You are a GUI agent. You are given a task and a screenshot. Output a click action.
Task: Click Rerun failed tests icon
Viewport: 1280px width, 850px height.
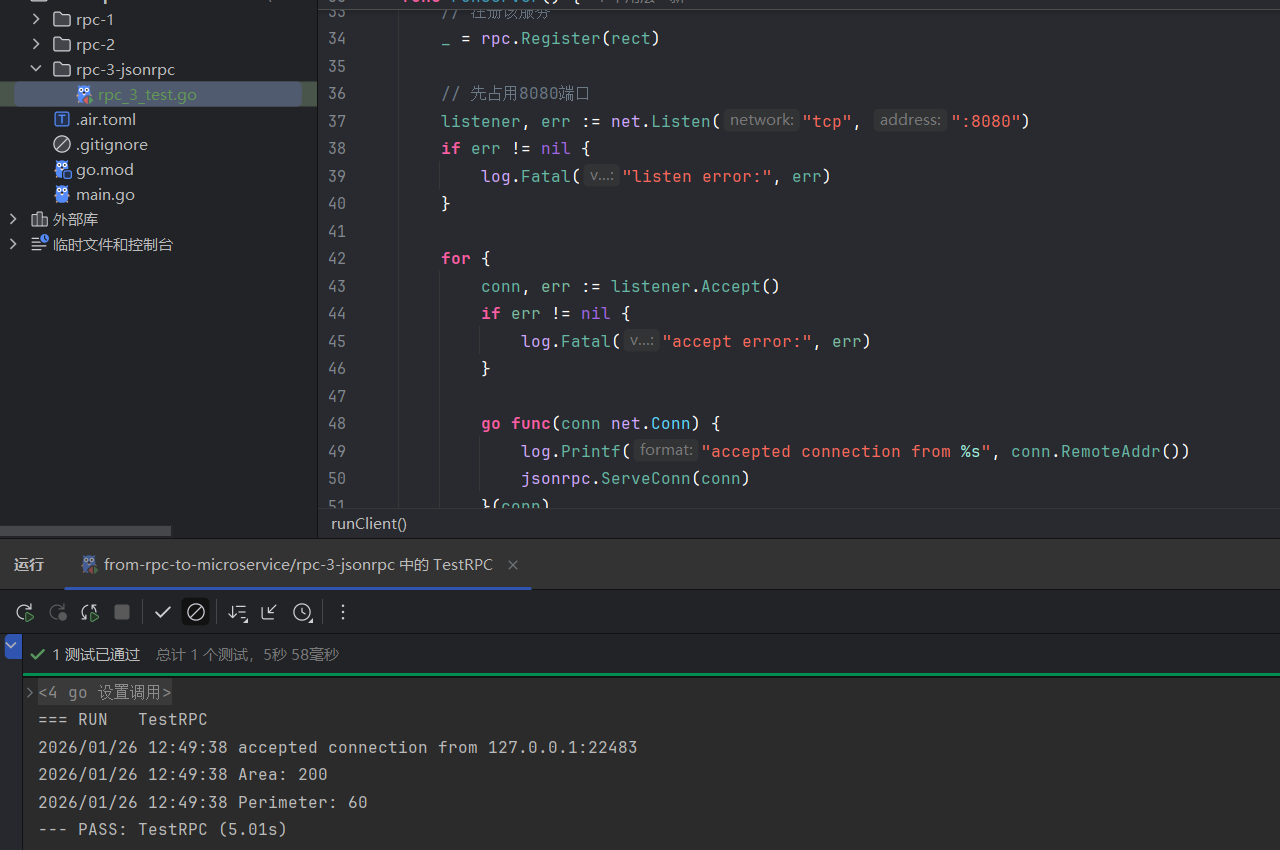(58, 612)
